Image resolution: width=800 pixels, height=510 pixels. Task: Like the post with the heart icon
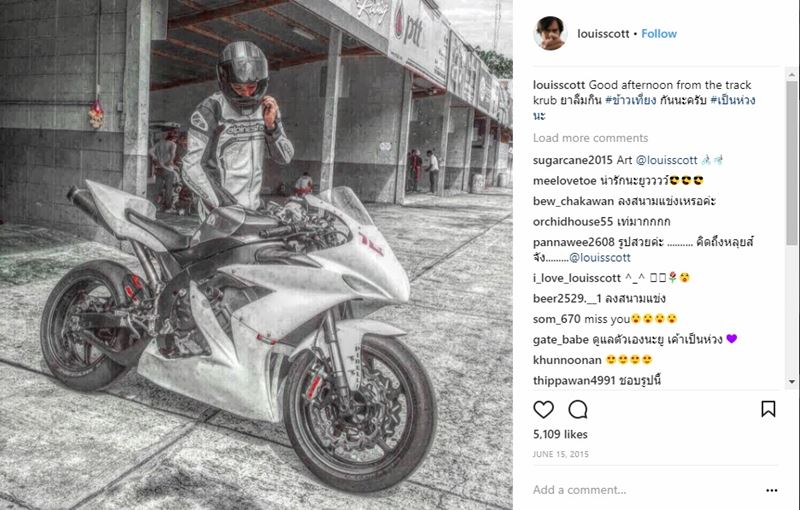tap(543, 409)
